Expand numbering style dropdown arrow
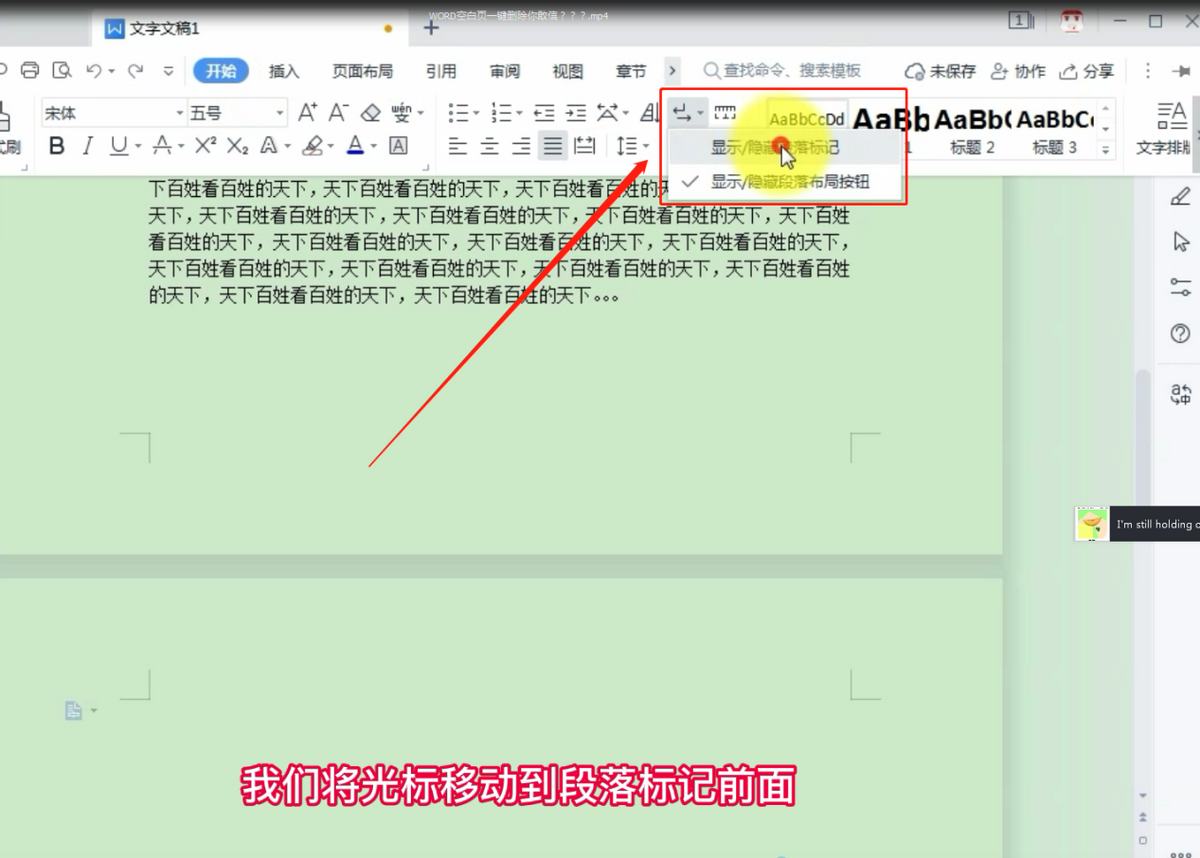Screen dimensions: 1200x858 (x=519, y=113)
